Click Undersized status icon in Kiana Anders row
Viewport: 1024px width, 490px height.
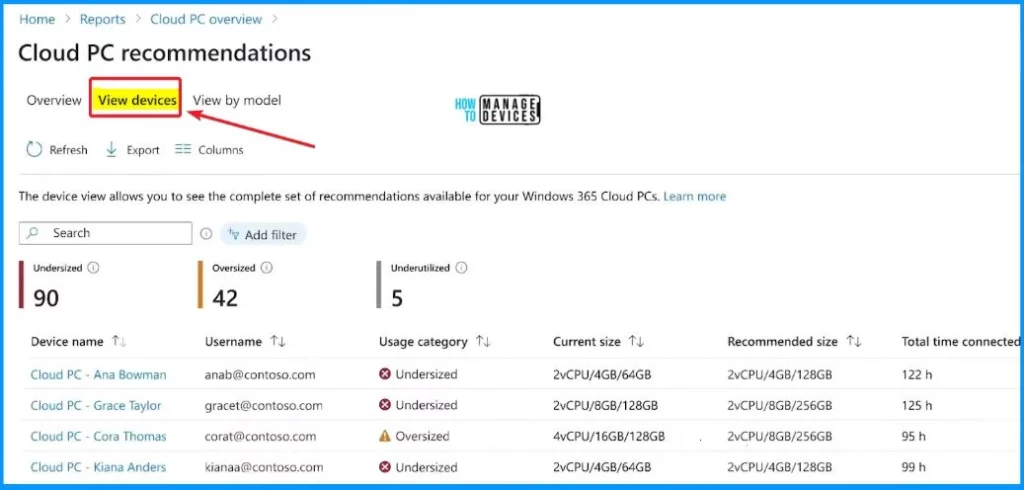(385, 466)
